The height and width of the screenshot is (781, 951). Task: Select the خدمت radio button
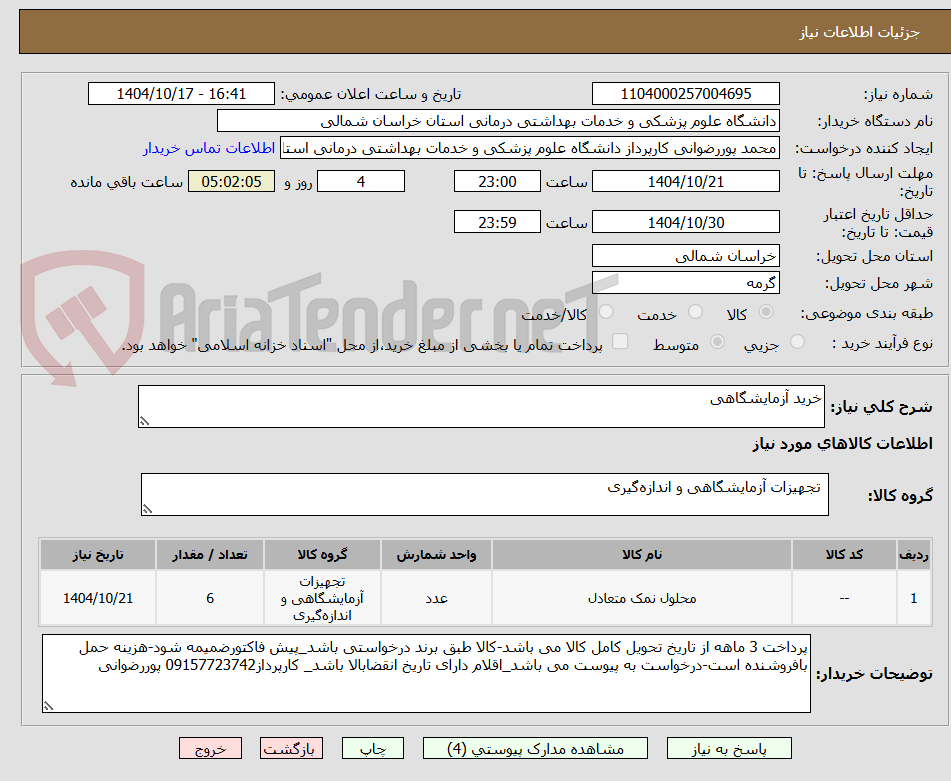pos(696,312)
